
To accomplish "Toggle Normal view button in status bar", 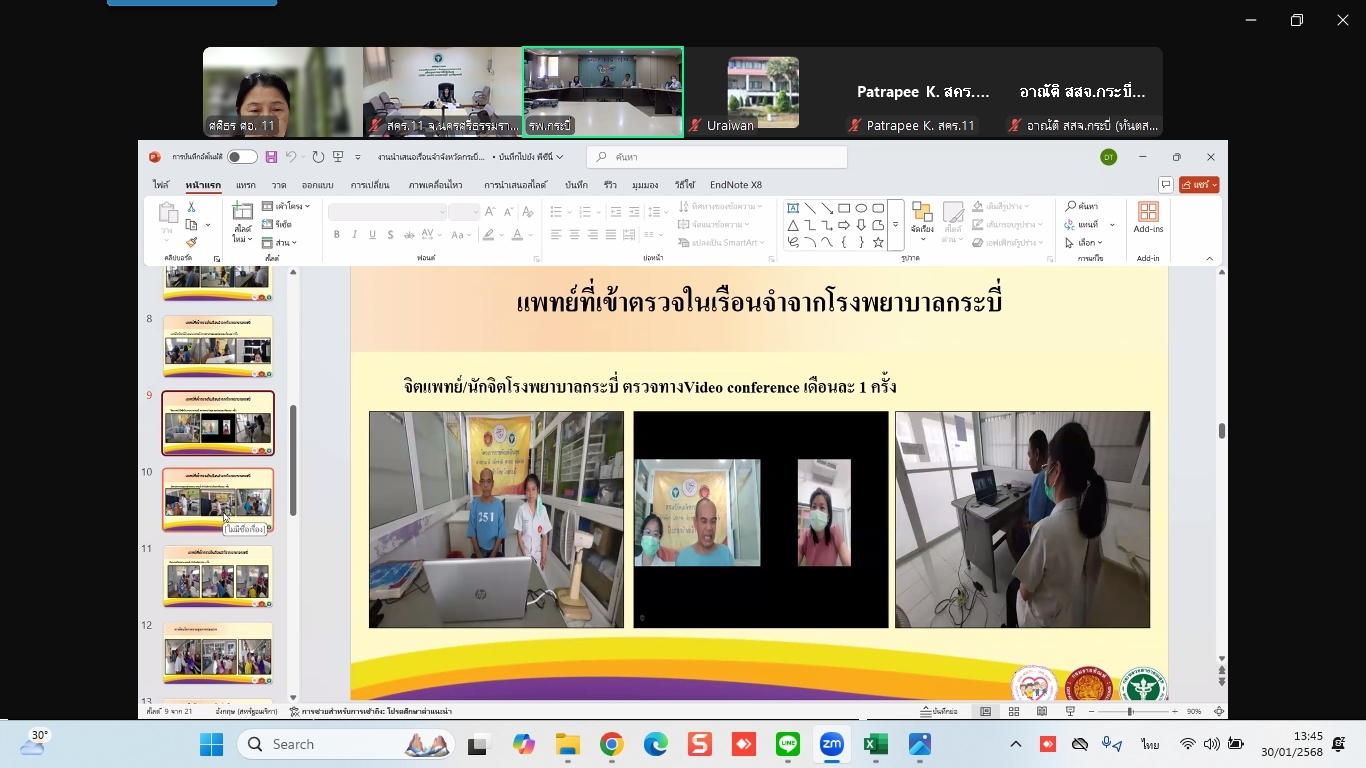I will click(986, 711).
